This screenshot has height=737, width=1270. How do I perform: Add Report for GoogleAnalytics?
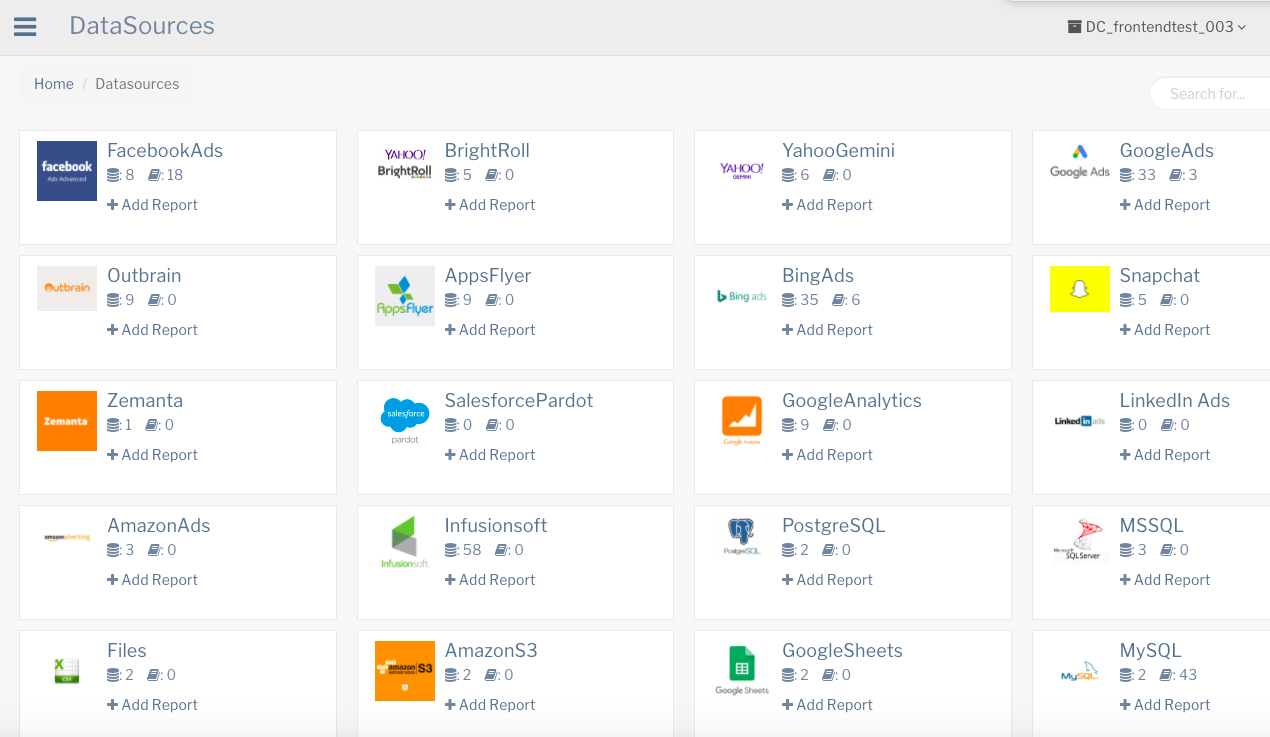pyautogui.click(x=827, y=455)
